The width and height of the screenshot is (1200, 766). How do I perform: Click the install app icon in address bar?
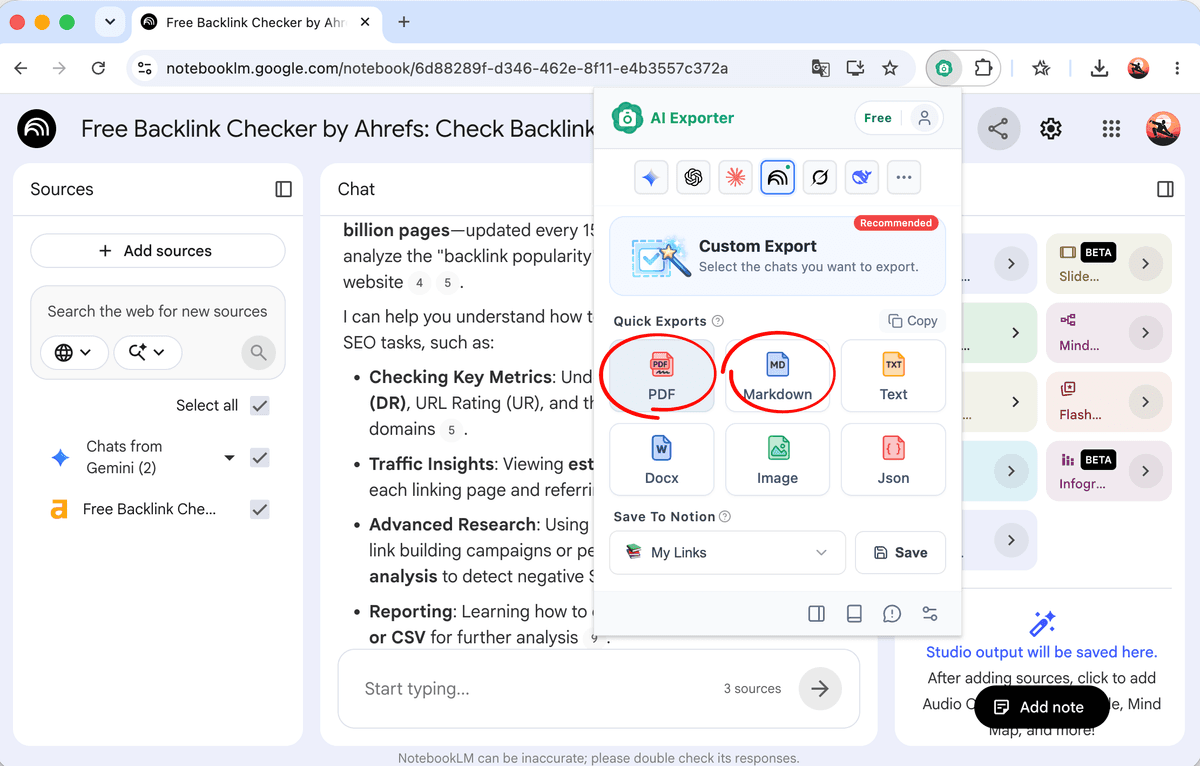[x=855, y=68]
